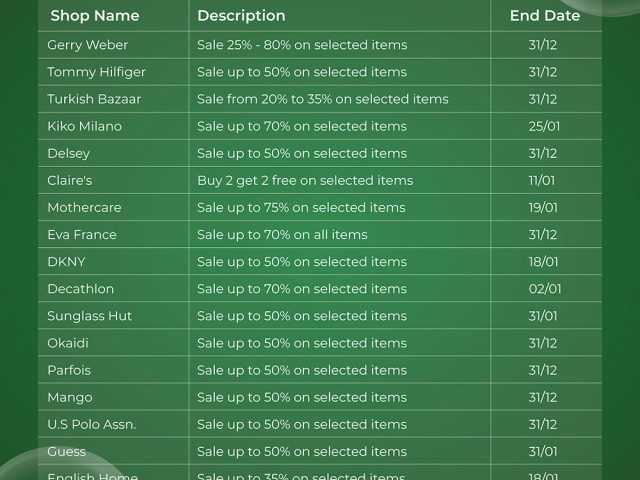640x480 pixels.
Task: Click the Kiko Milano end date 25/01
Action: point(543,126)
